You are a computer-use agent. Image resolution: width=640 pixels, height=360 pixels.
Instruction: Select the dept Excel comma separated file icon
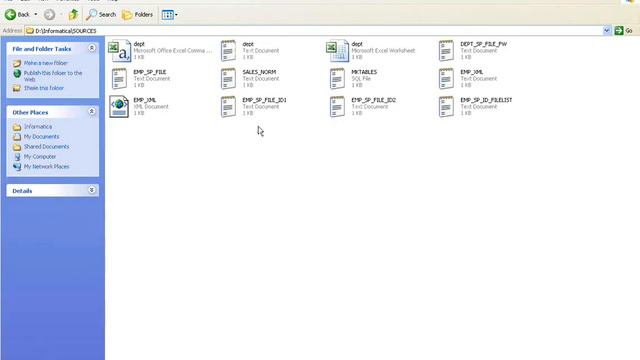coord(120,51)
